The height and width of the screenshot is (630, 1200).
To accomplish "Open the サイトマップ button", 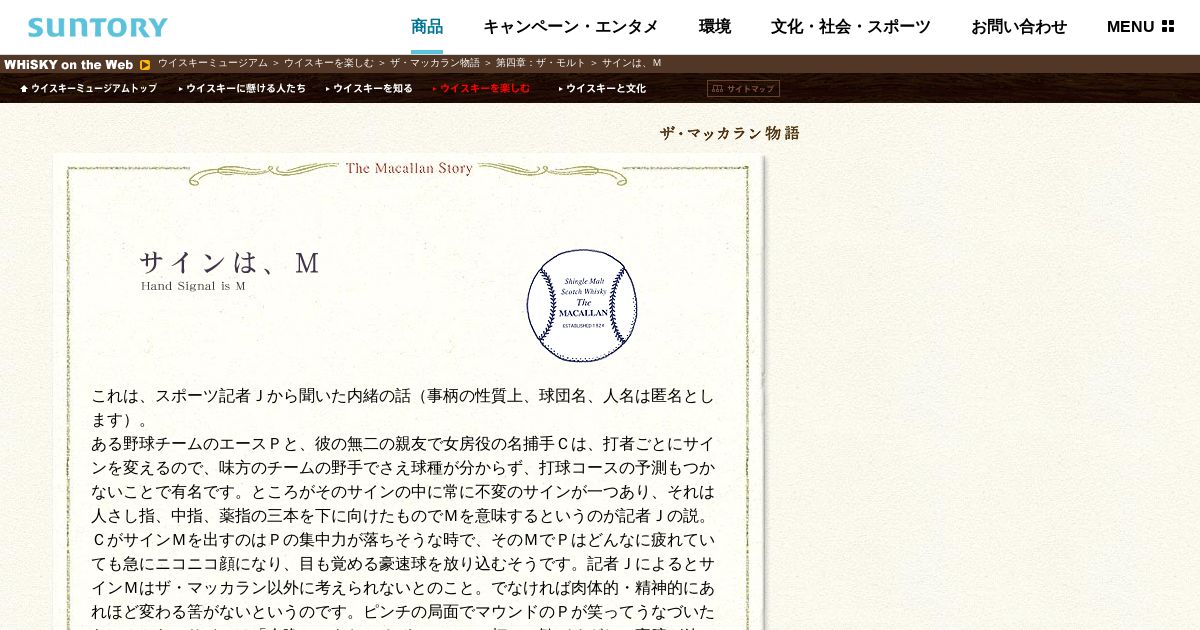I will 743,88.
